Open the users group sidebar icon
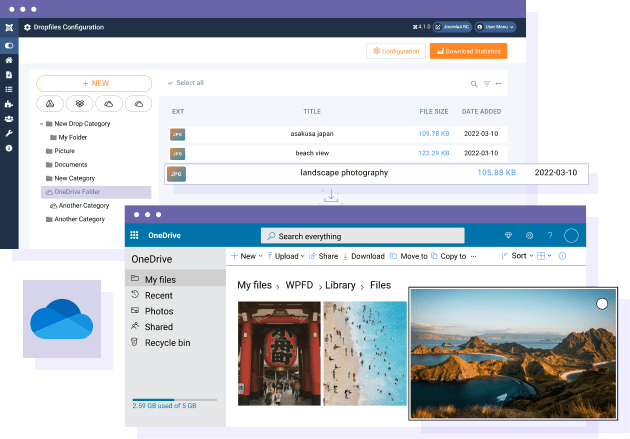The width and height of the screenshot is (630, 439). tap(9, 119)
